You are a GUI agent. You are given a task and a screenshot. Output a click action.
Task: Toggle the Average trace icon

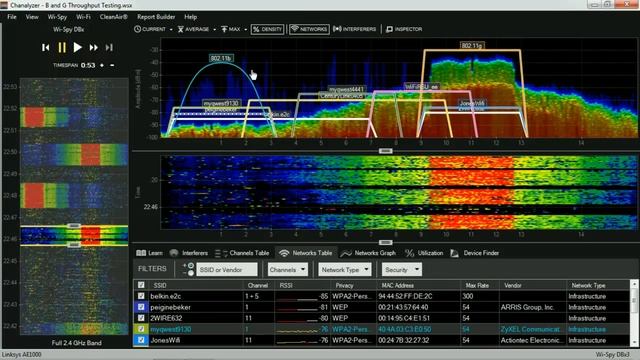click(180, 29)
